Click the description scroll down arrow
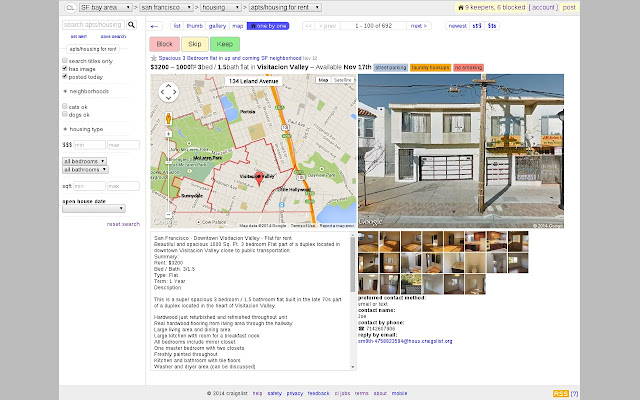This screenshot has width=640, height=400. pyautogui.click(x=353, y=367)
